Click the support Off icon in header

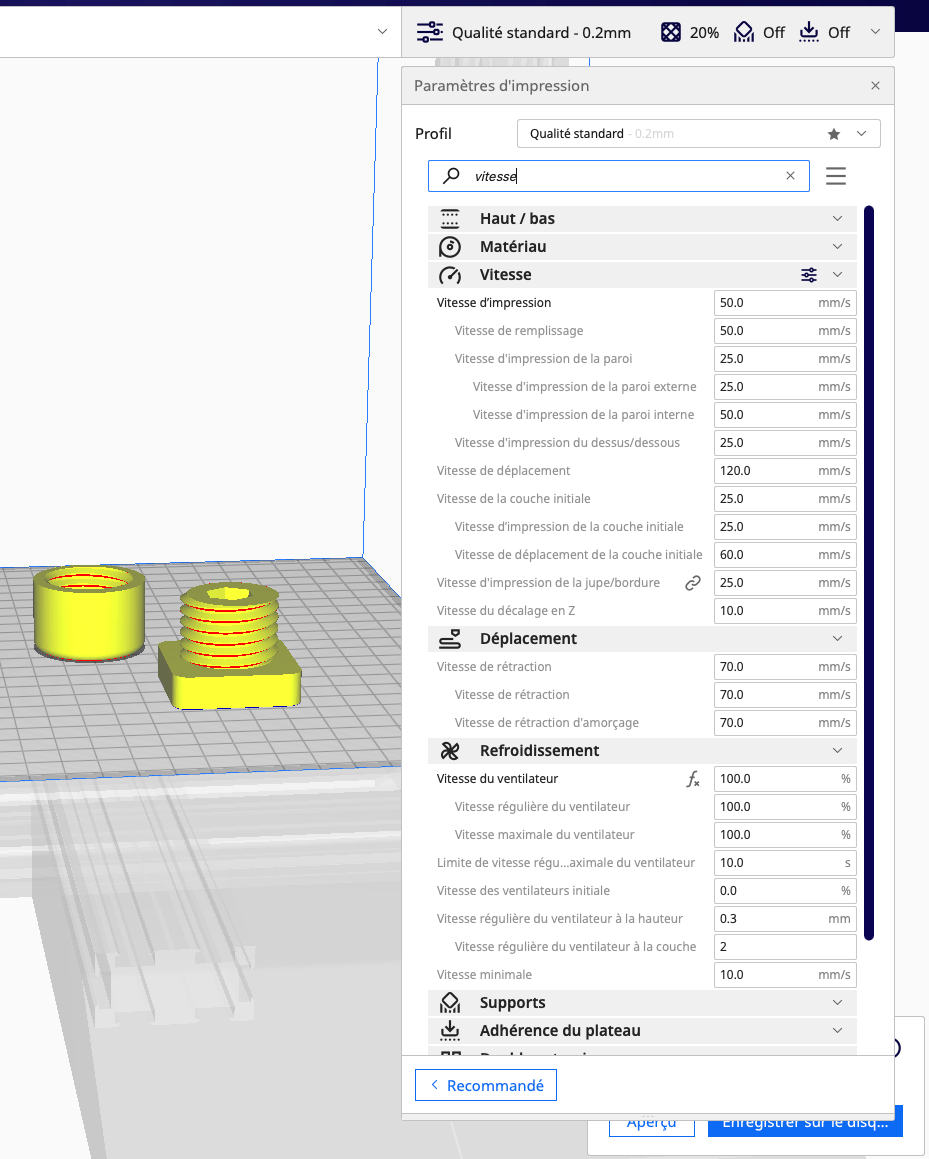pyautogui.click(x=743, y=33)
